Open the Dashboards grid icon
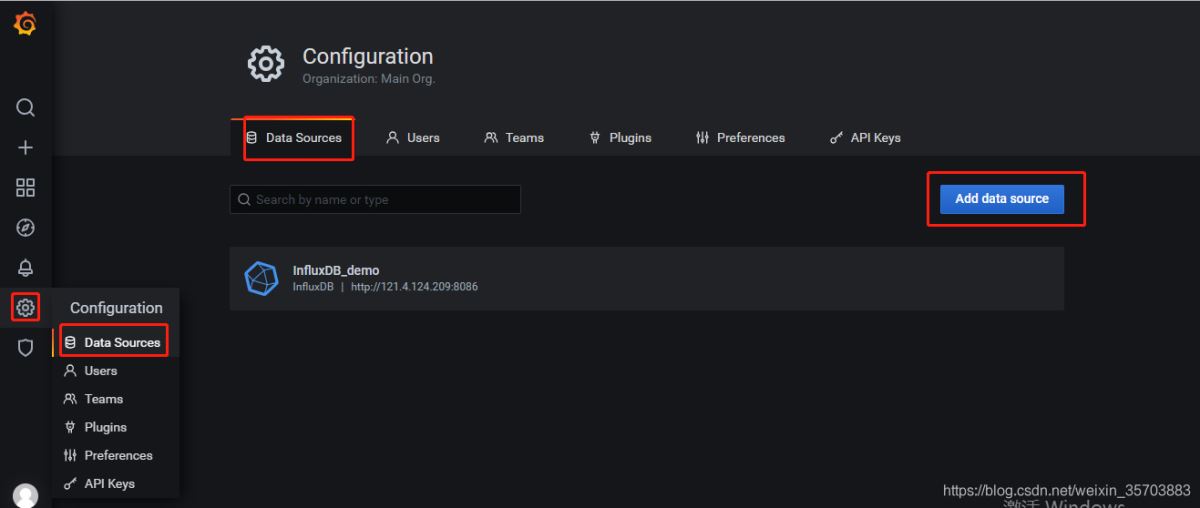Image resolution: width=1200 pixels, height=508 pixels. coord(26,188)
